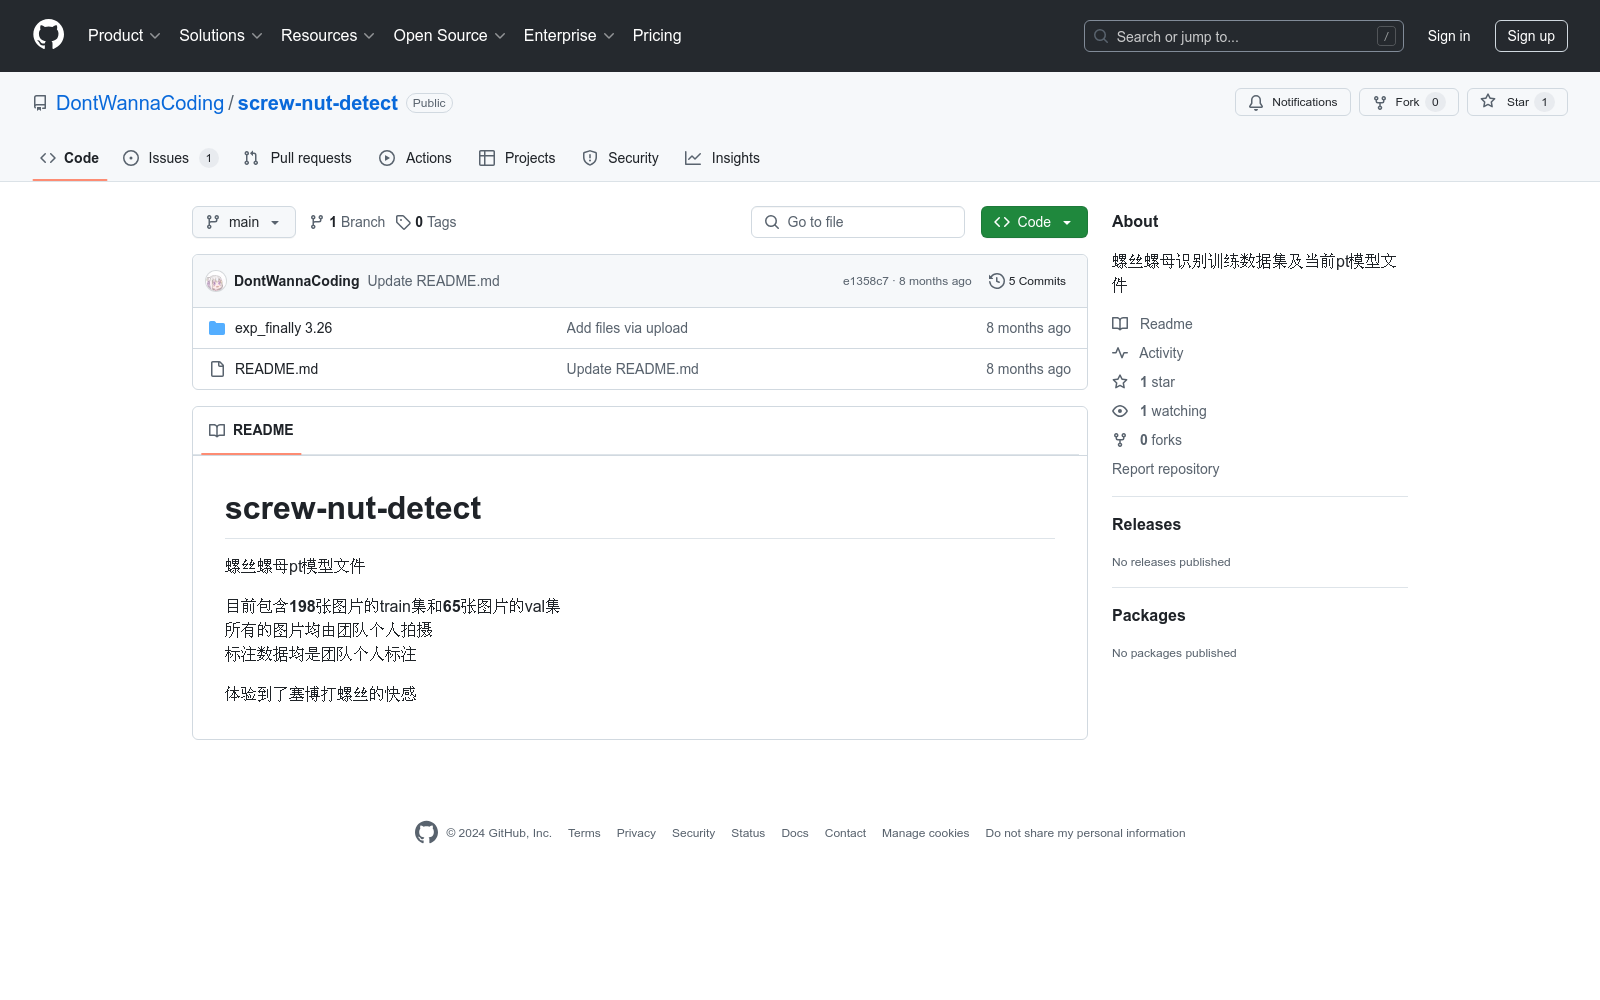Open the Pull requests tab
1600x1000 pixels.
point(298,158)
